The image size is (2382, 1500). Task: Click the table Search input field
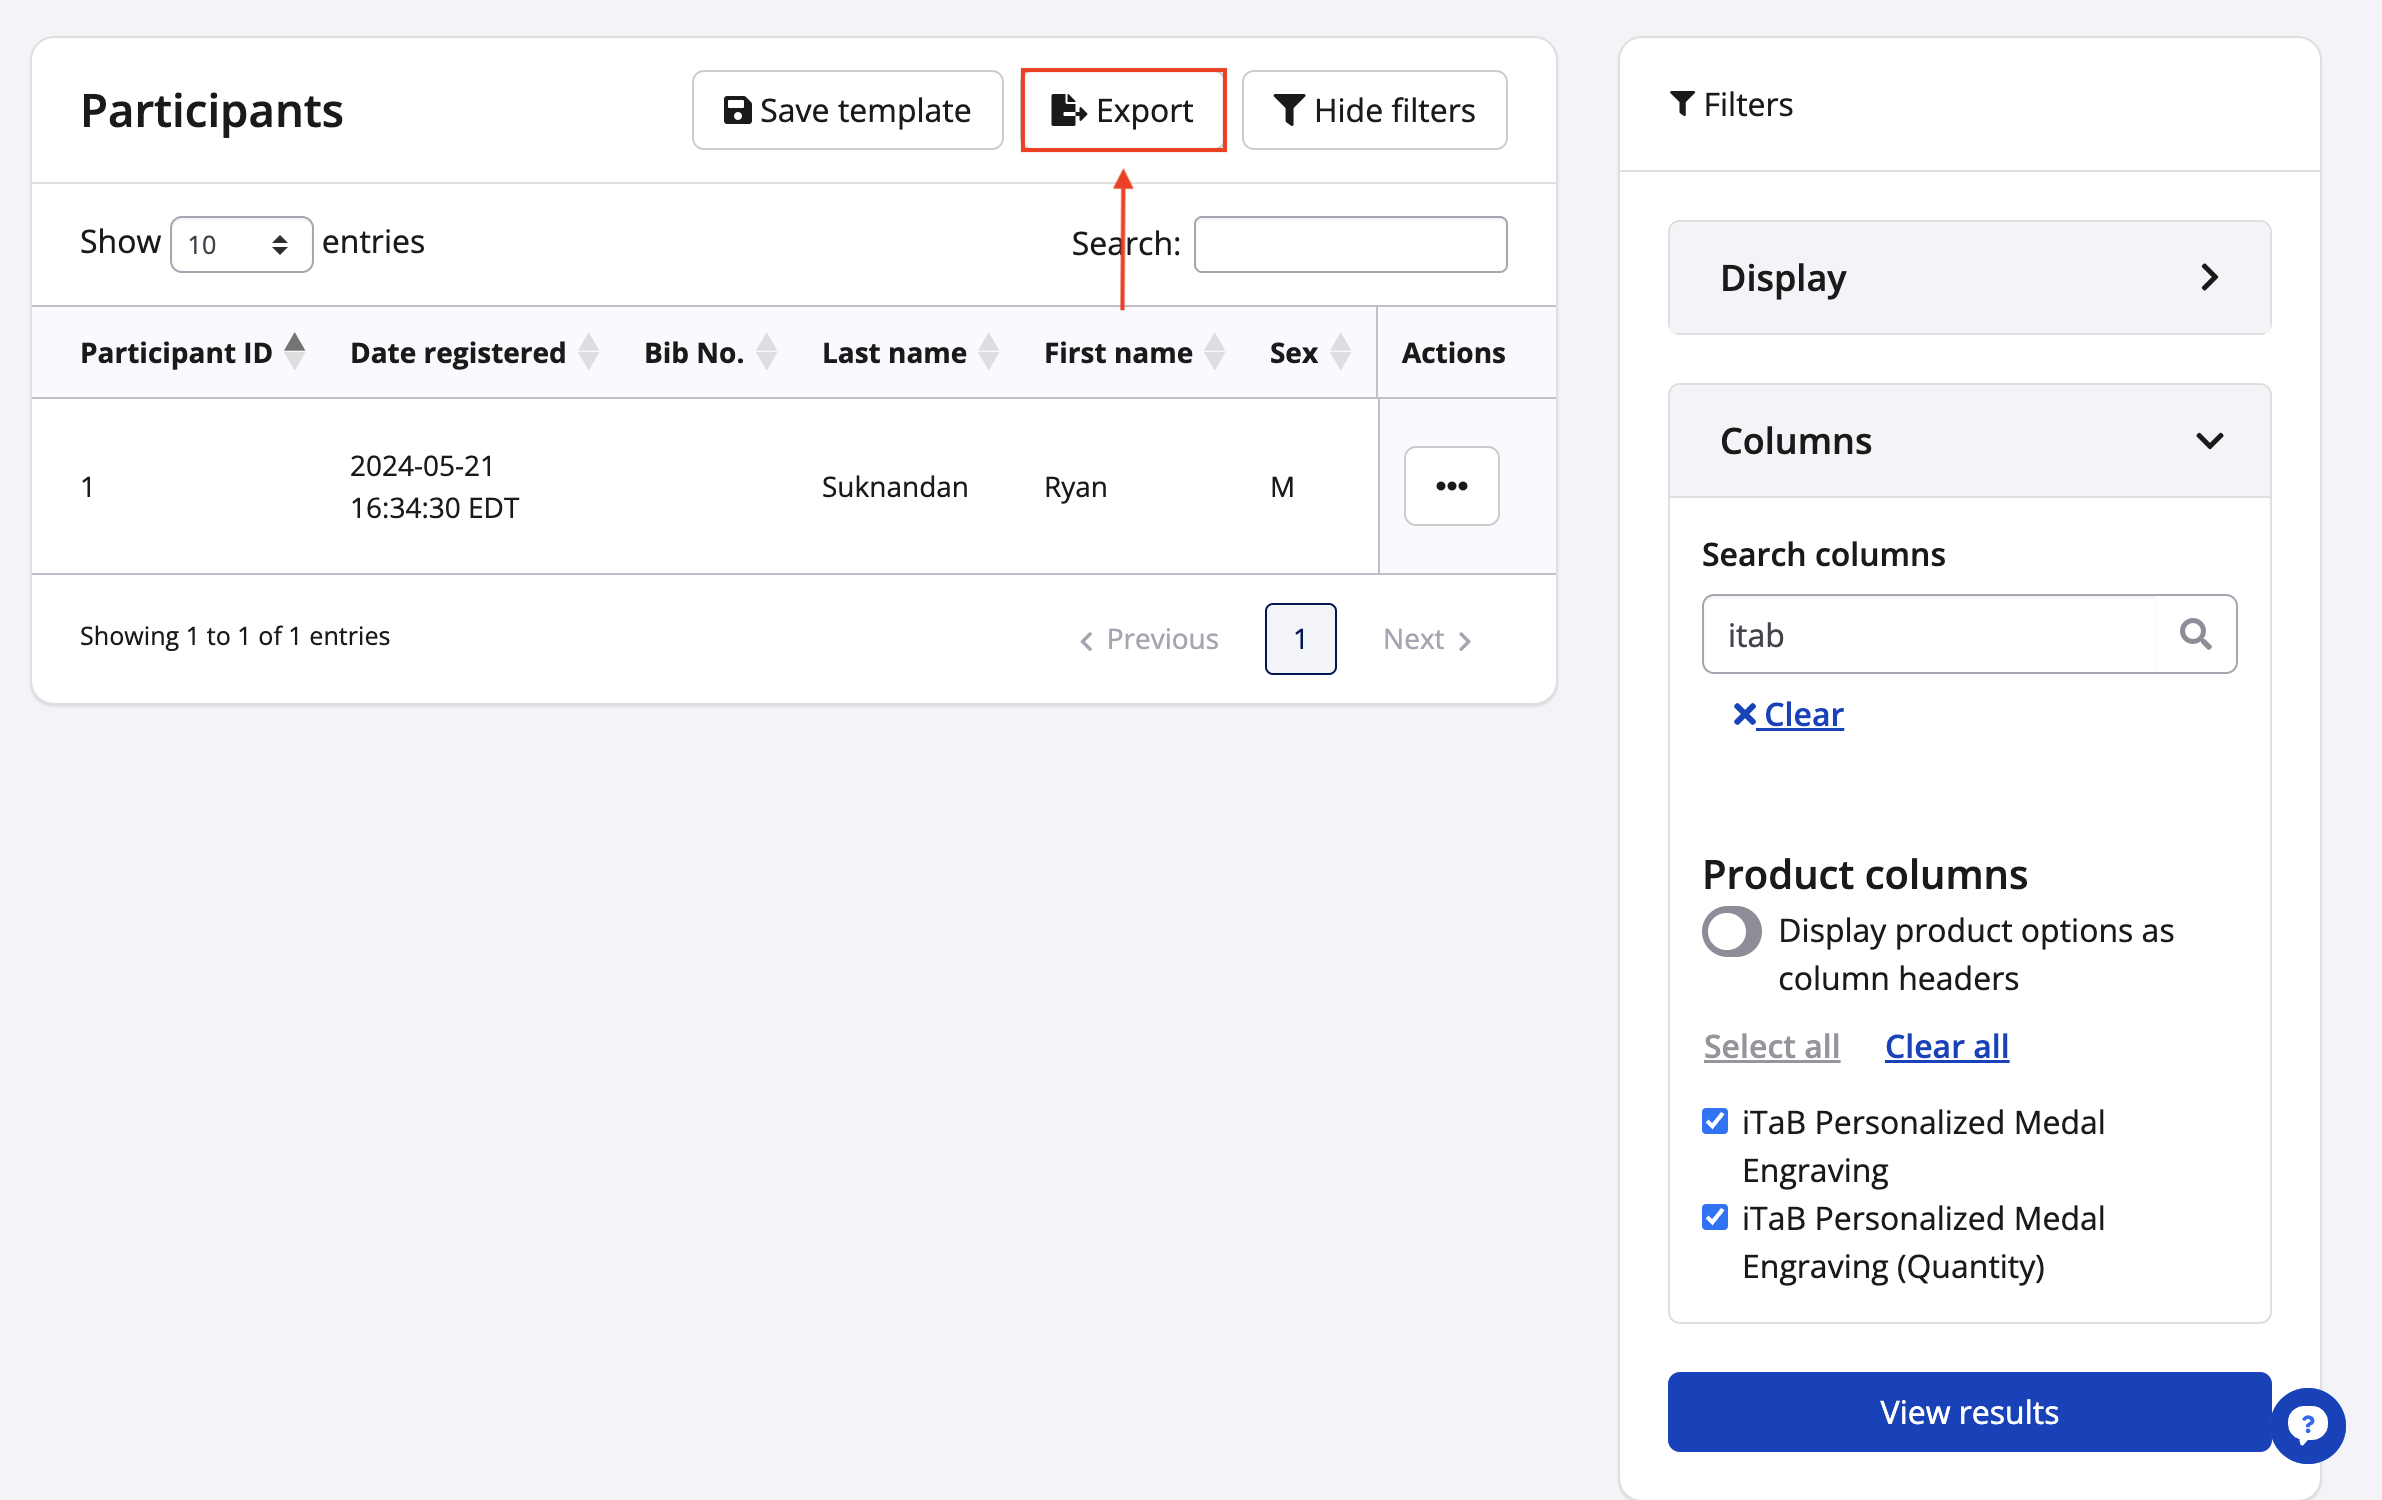pyautogui.click(x=1349, y=244)
